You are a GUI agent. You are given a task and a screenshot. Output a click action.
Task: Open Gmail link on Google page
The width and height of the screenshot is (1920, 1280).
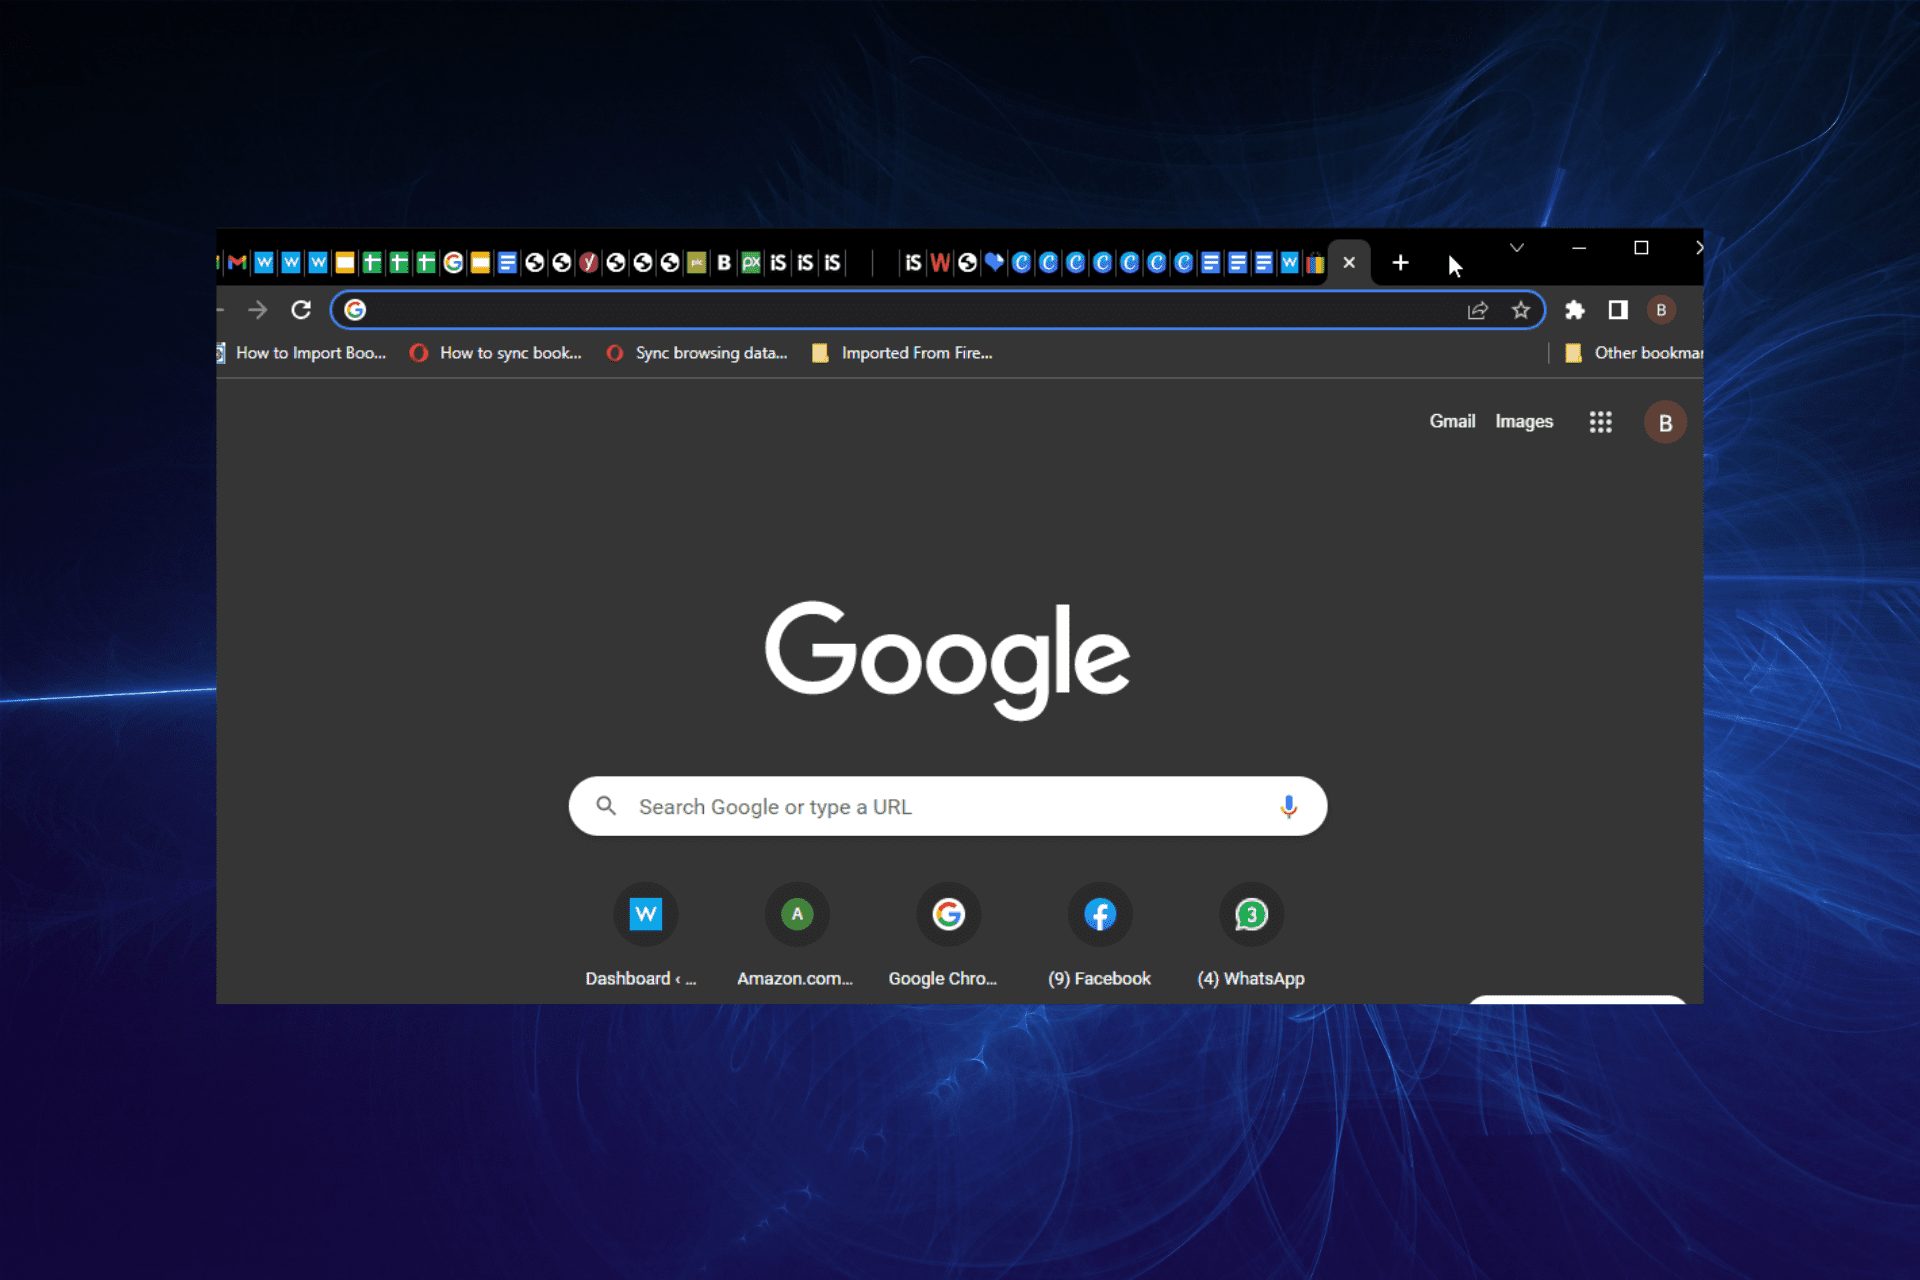[1452, 421]
